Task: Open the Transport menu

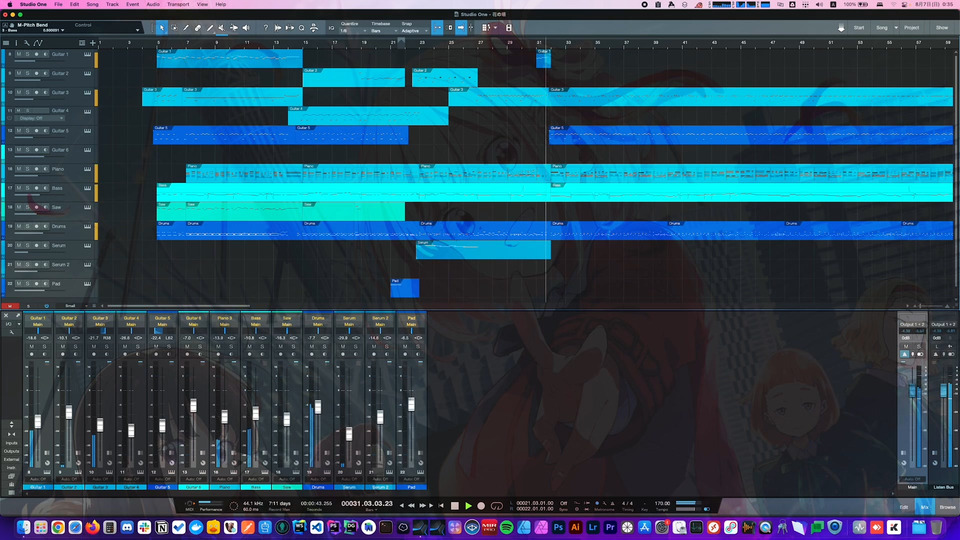Action: click(x=178, y=4)
